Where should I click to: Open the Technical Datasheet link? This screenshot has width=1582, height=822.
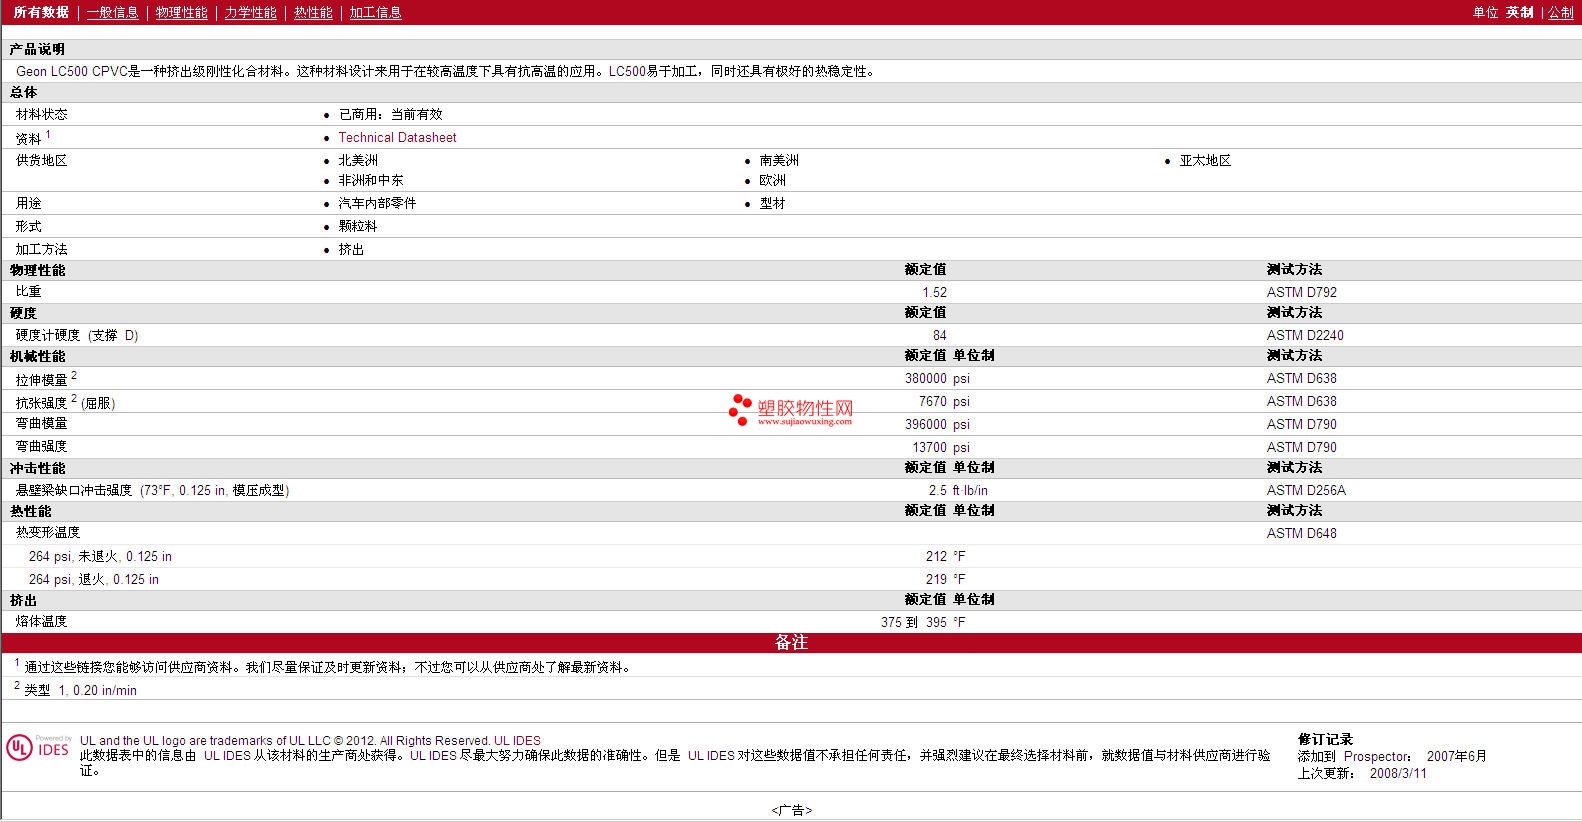[x=397, y=138]
